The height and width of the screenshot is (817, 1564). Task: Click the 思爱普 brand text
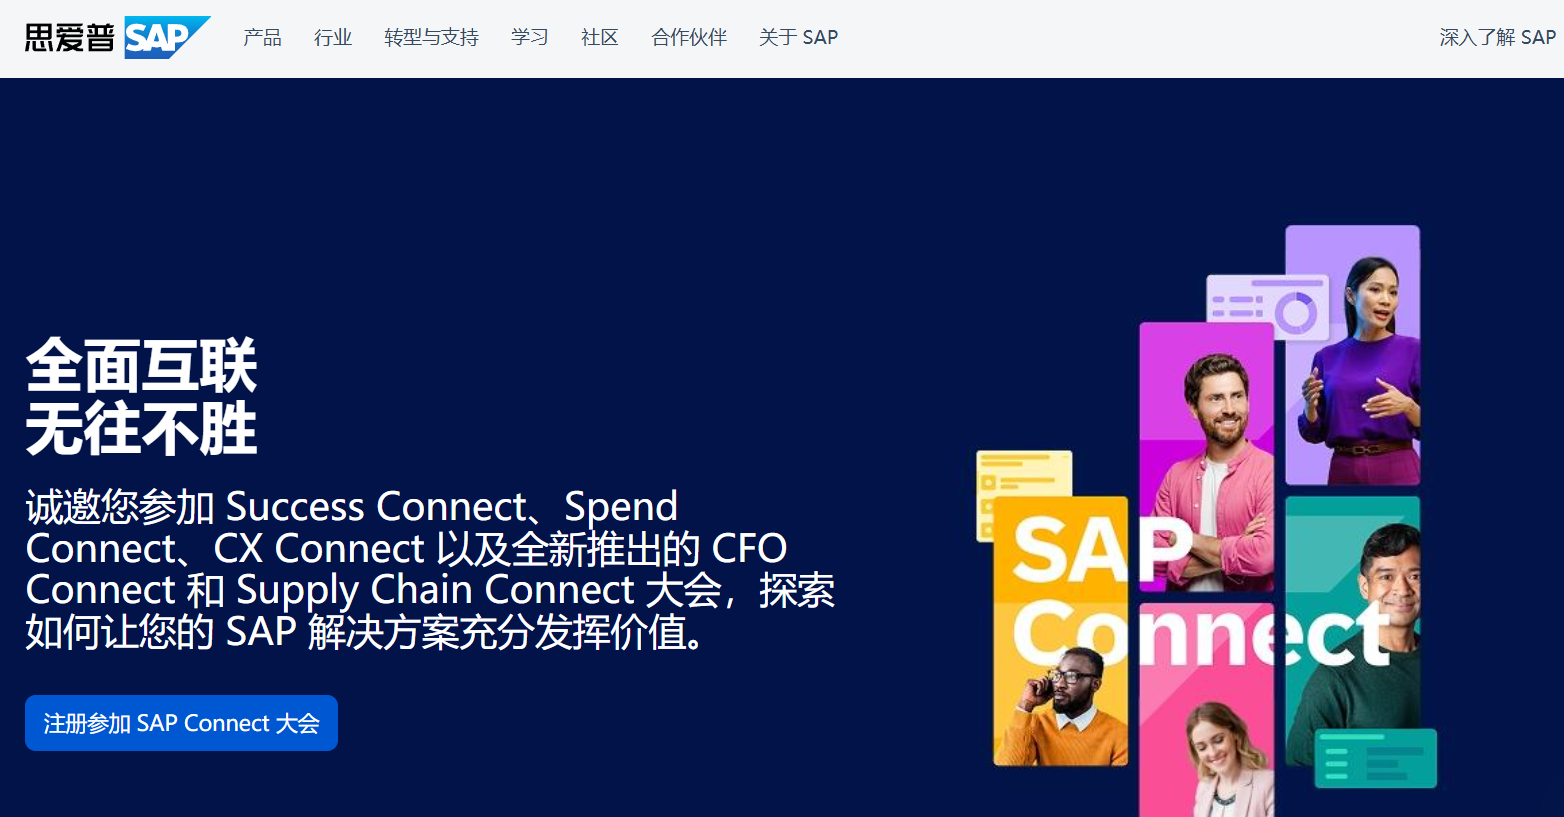(x=70, y=38)
